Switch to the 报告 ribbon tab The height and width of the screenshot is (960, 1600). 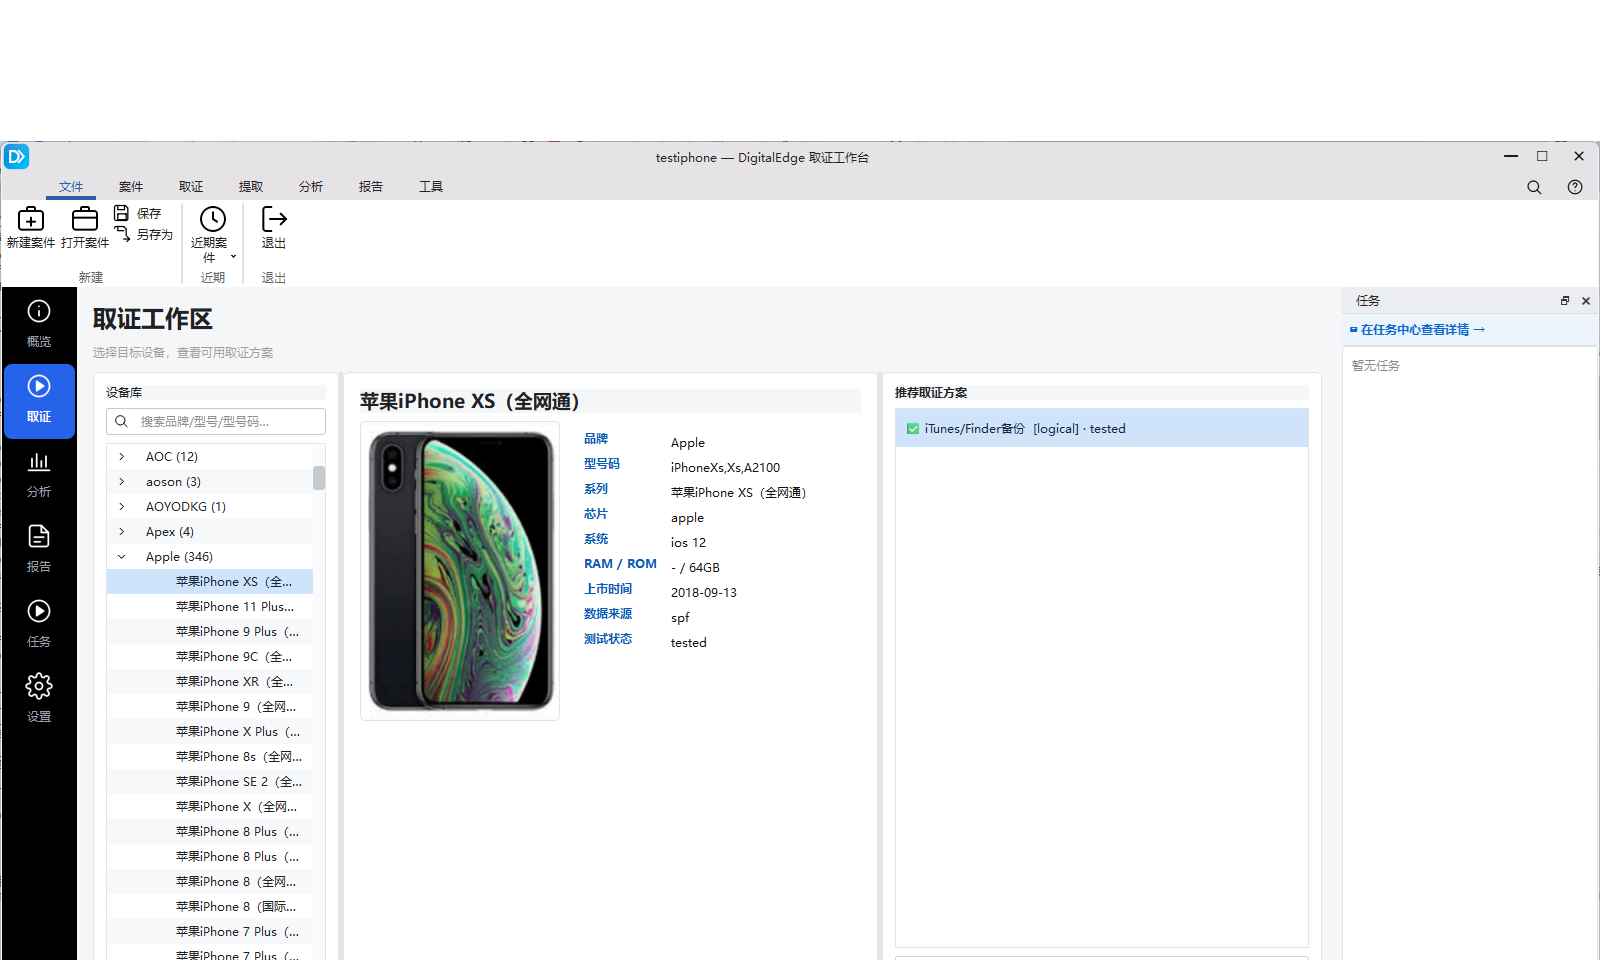coord(371,187)
